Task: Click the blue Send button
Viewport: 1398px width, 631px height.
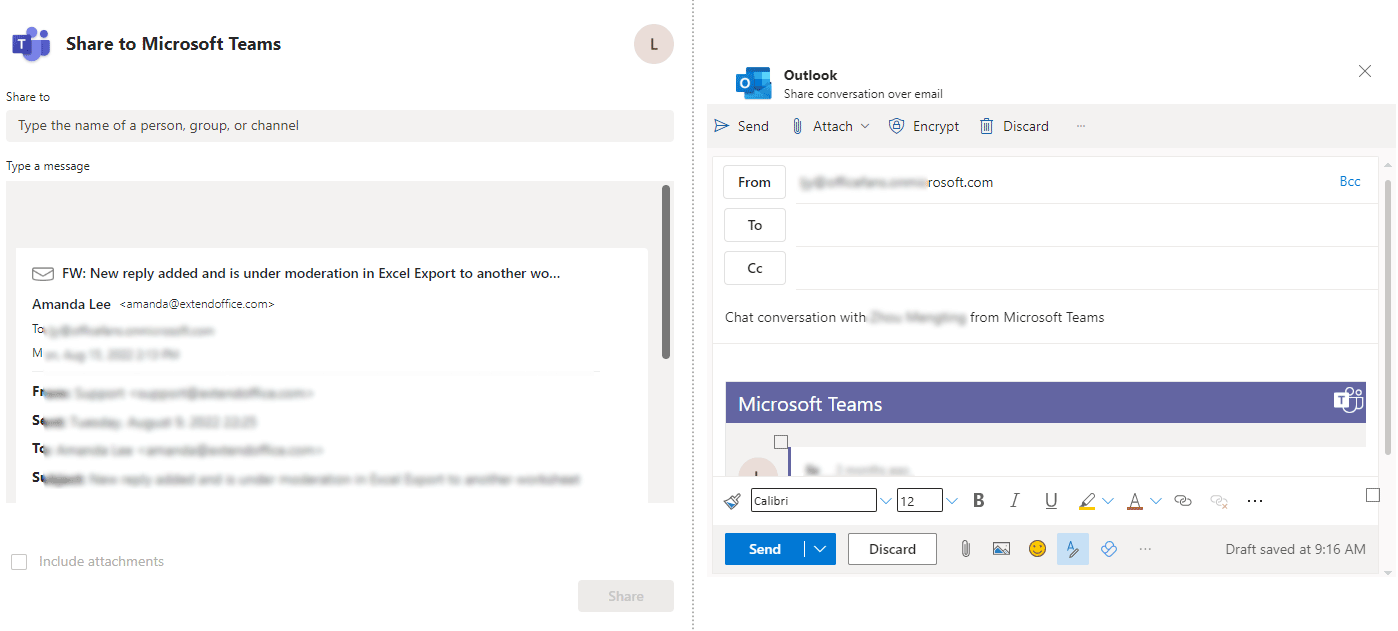Action: click(x=765, y=549)
